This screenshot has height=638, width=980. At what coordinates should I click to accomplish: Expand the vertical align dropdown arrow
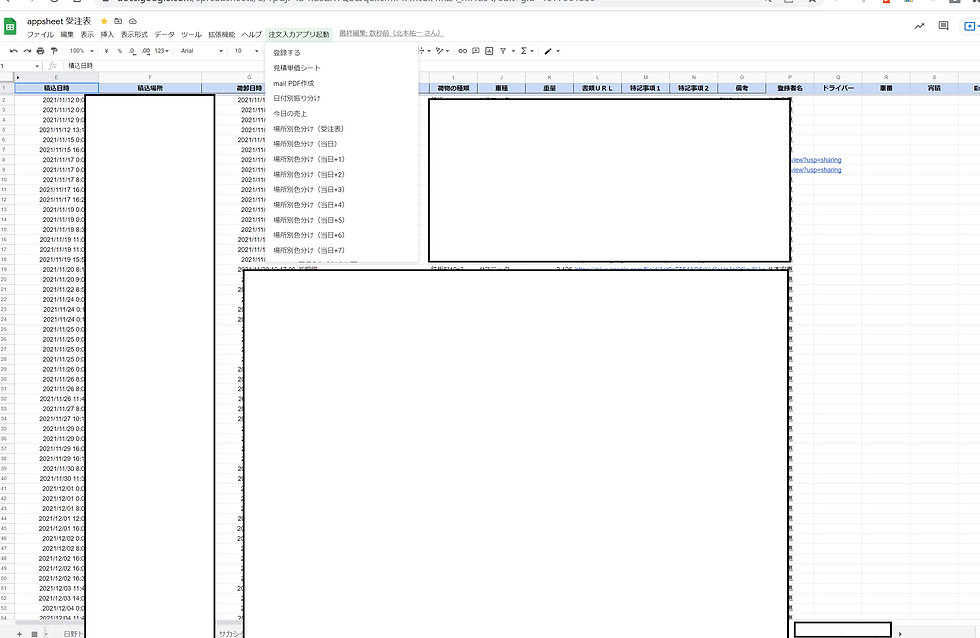point(429,51)
